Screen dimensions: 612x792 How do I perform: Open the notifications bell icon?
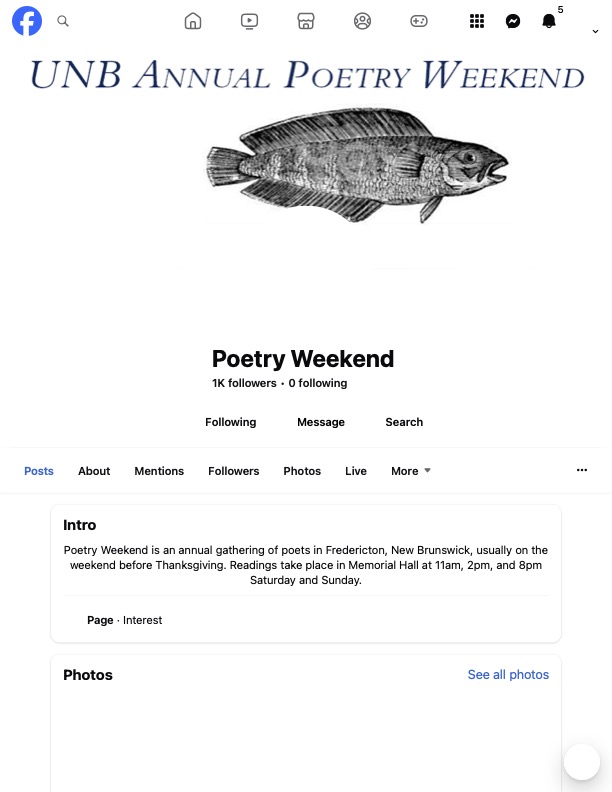[x=548, y=21]
